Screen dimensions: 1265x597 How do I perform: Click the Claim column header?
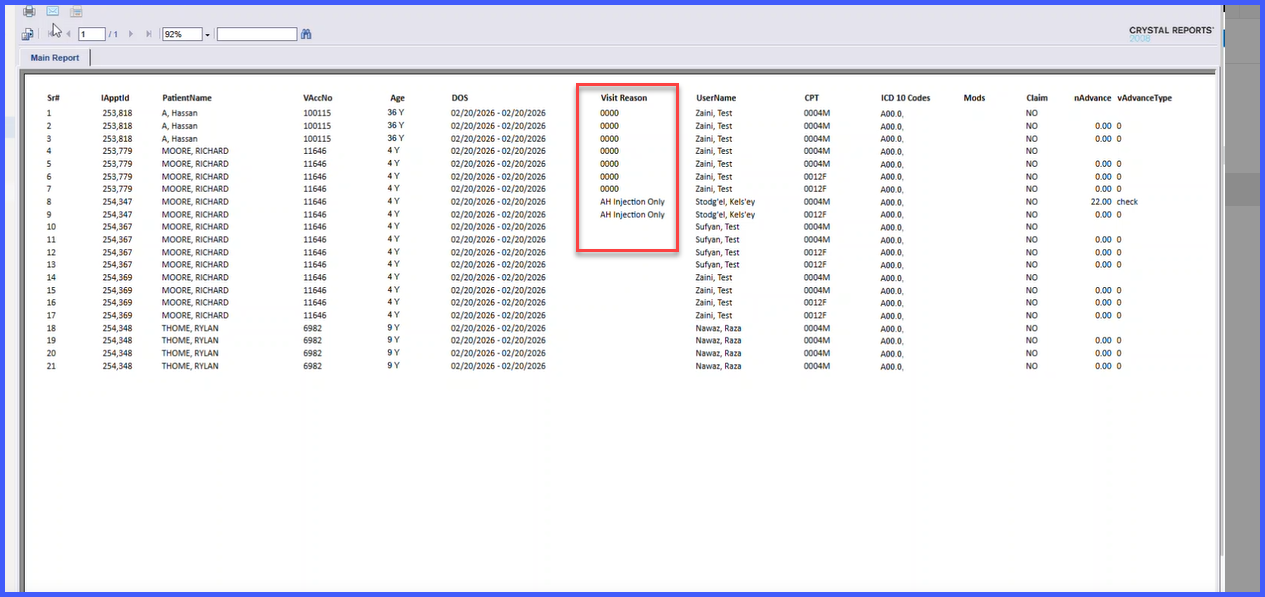(1037, 98)
